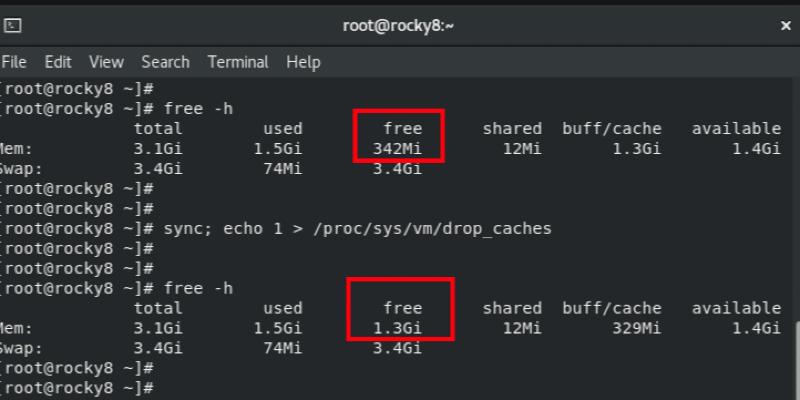Click the available header in first output

click(x=736, y=128)
